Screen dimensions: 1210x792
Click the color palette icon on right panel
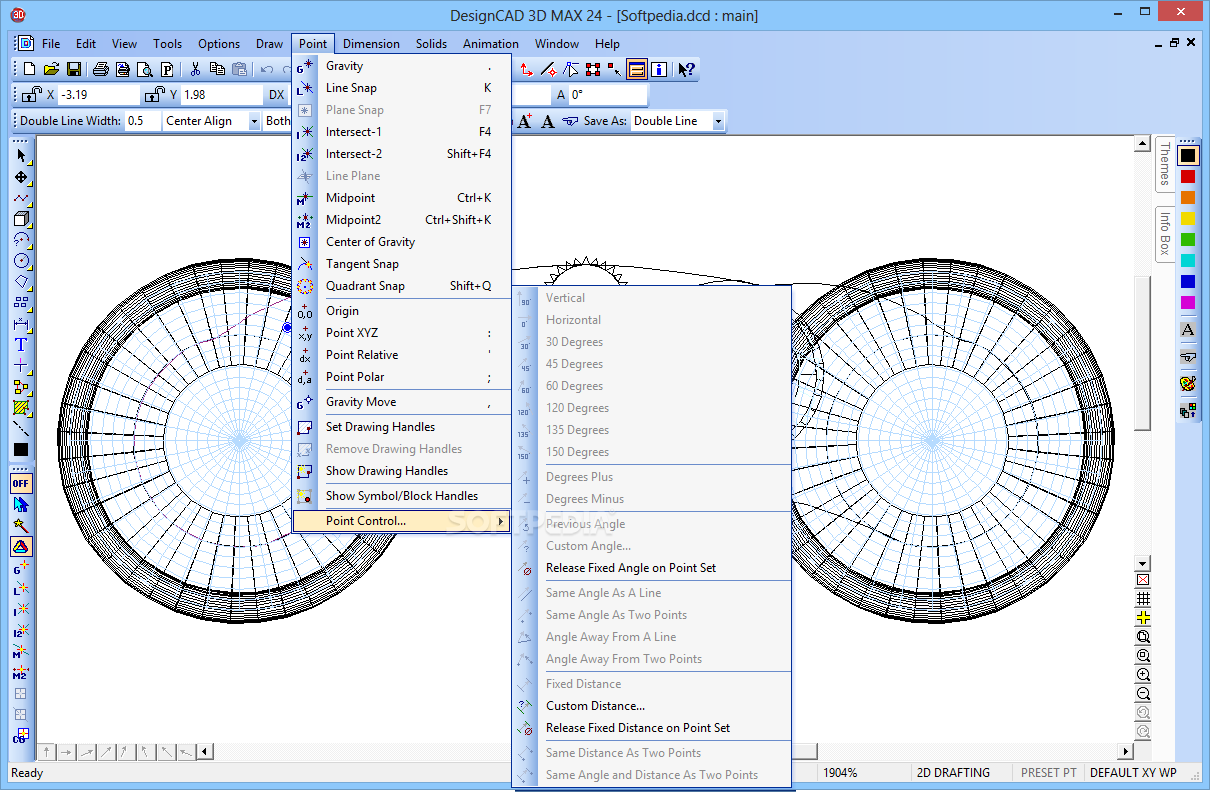[x=1188, y=383]
